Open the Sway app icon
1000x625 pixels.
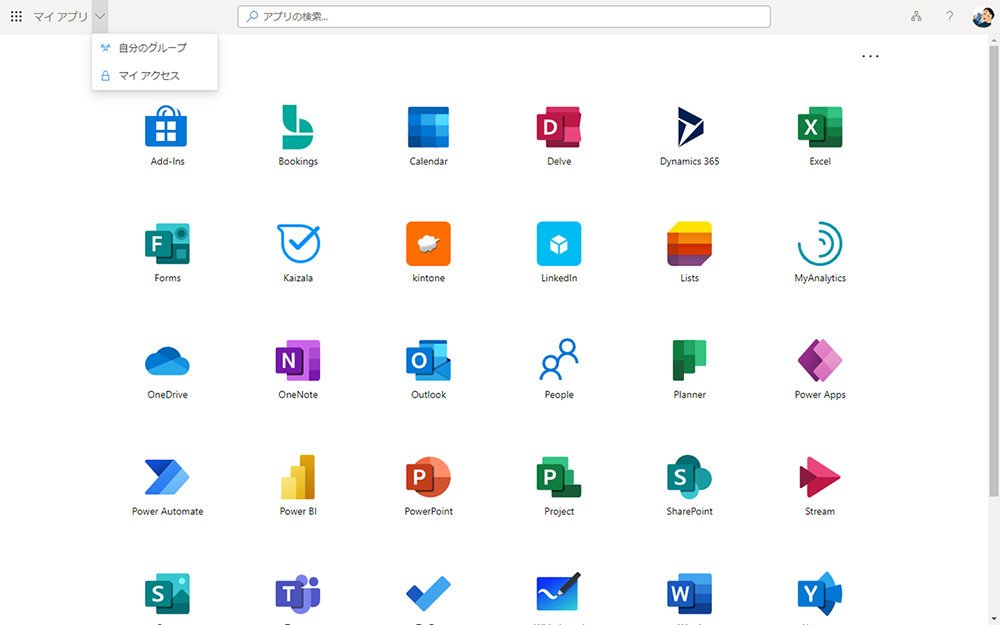coord(167,594)
